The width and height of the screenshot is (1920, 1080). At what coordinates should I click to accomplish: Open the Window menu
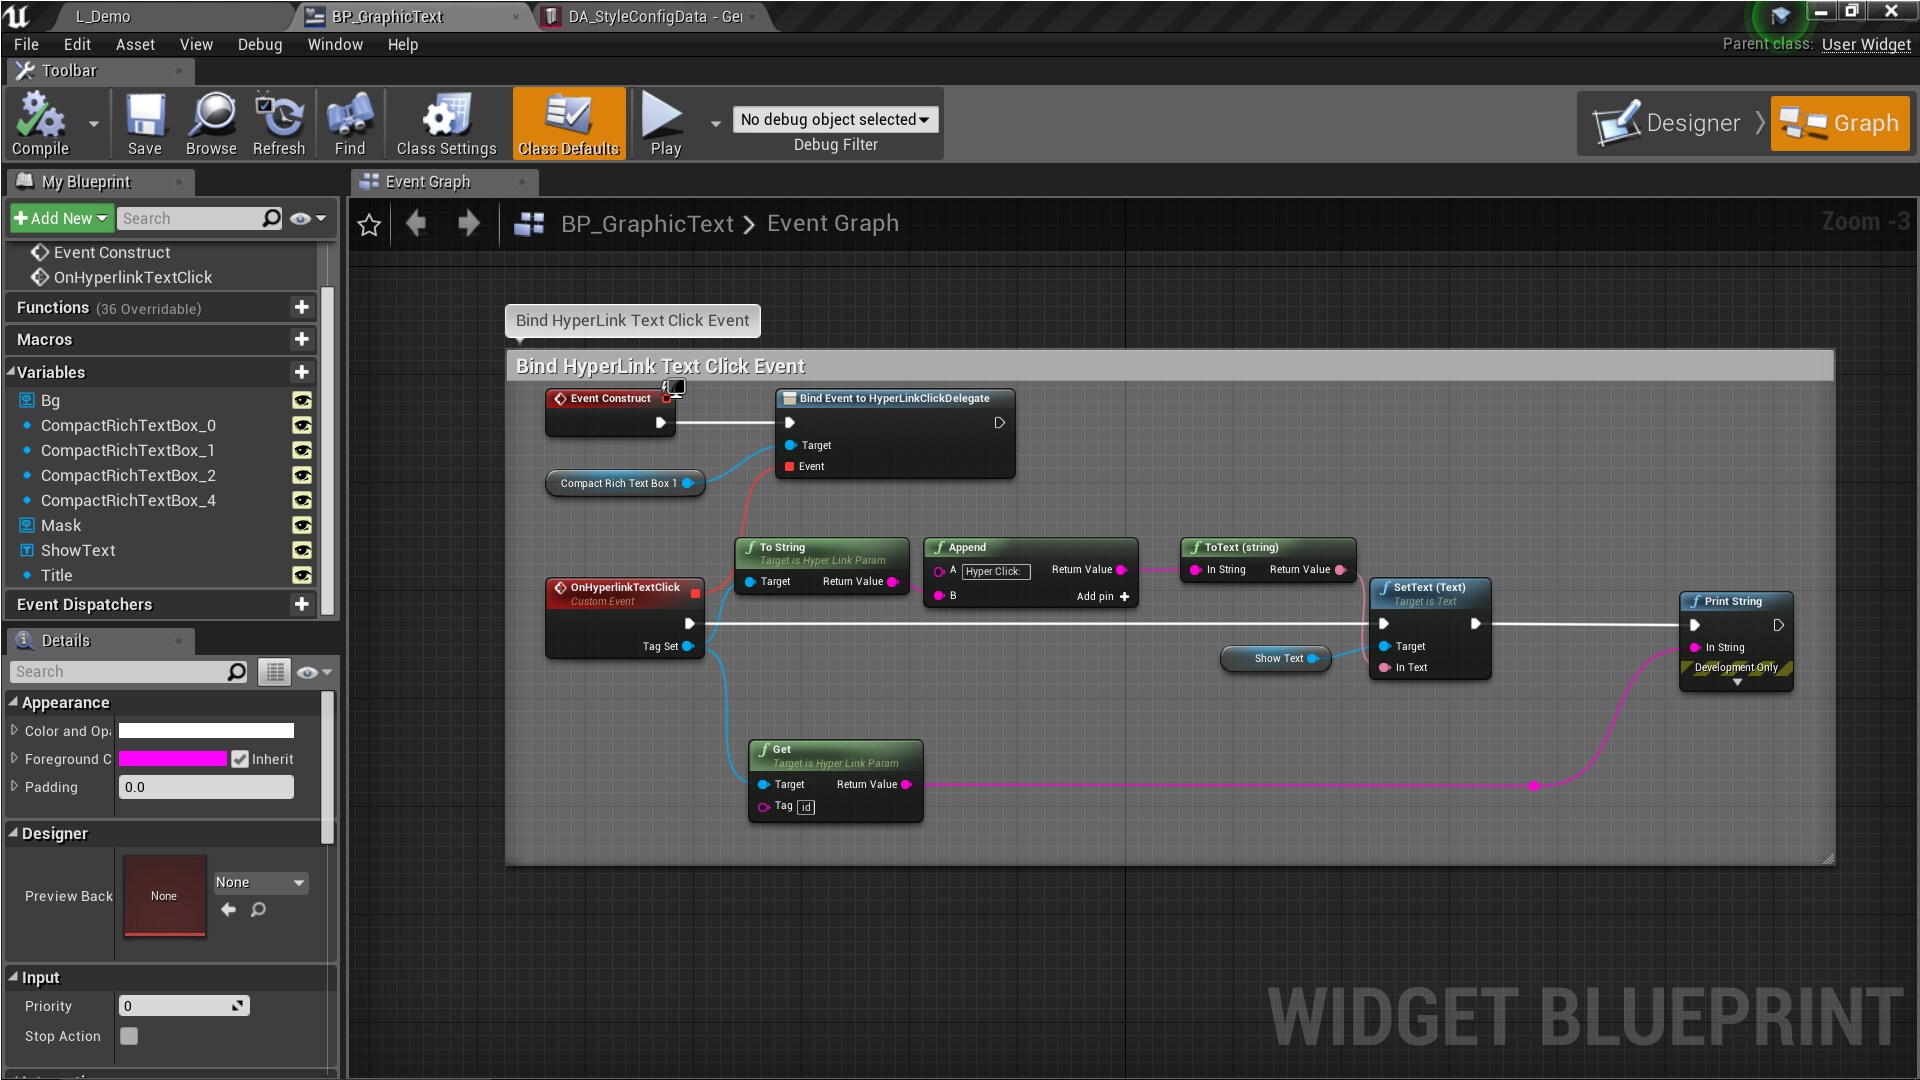click(x=335, y=44)
